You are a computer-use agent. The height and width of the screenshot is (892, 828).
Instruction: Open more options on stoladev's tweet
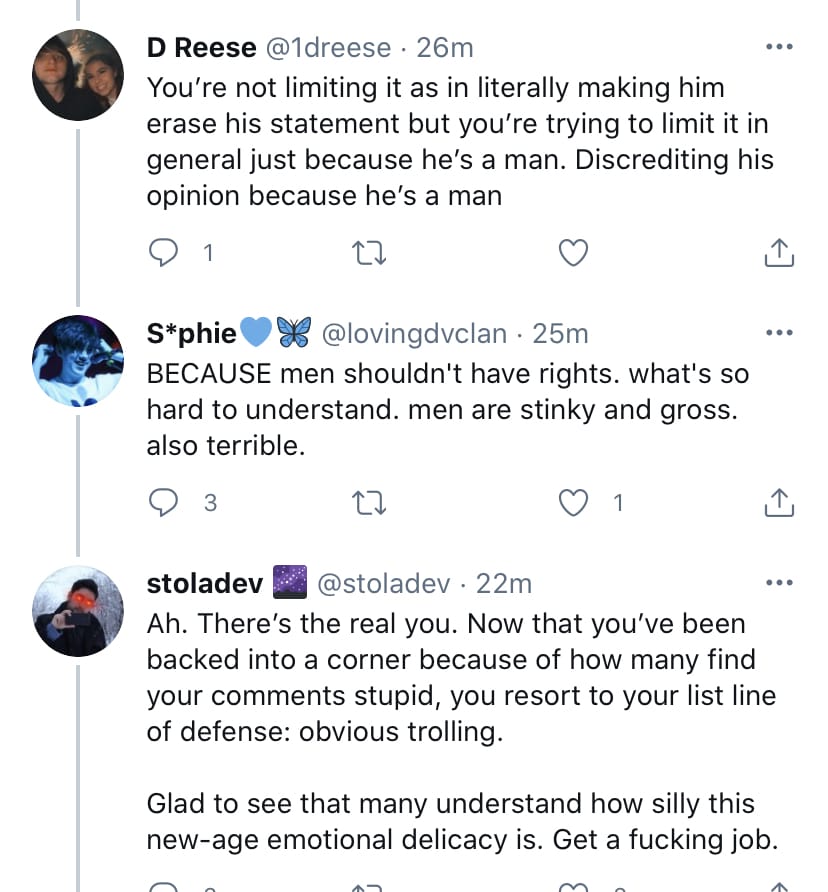(x=778, y=583)
